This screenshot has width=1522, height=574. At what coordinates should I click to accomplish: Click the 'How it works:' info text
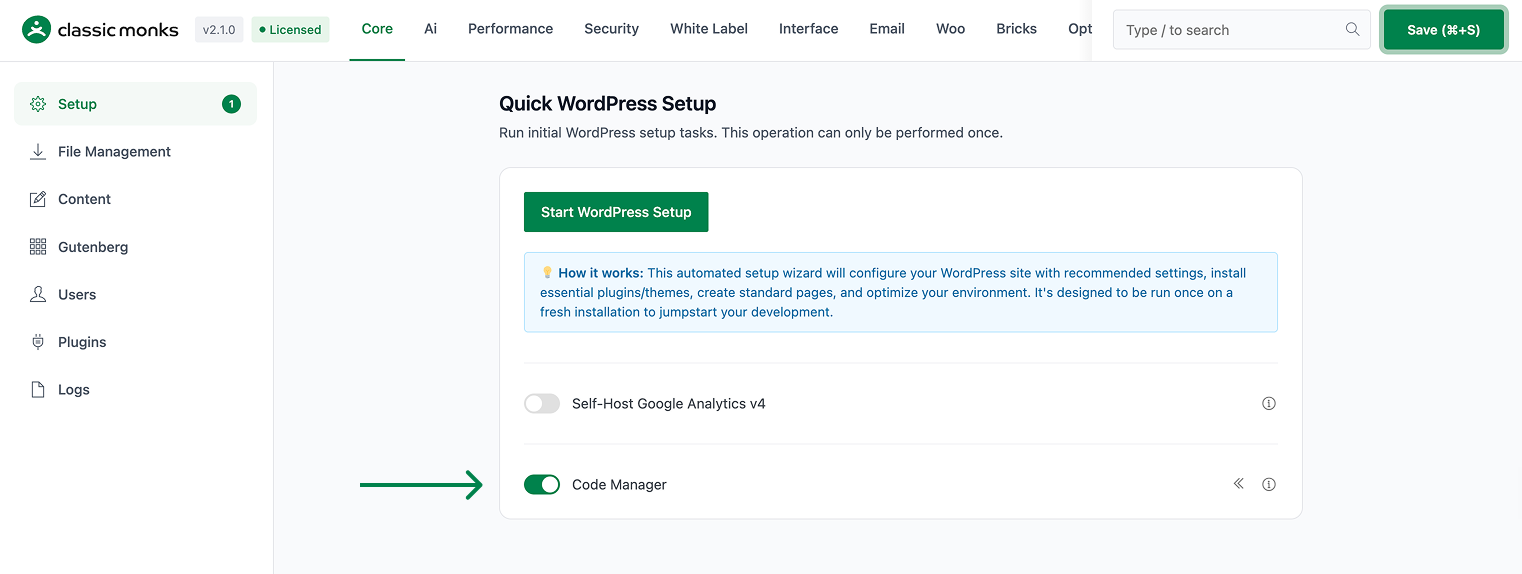coord(600,272)
